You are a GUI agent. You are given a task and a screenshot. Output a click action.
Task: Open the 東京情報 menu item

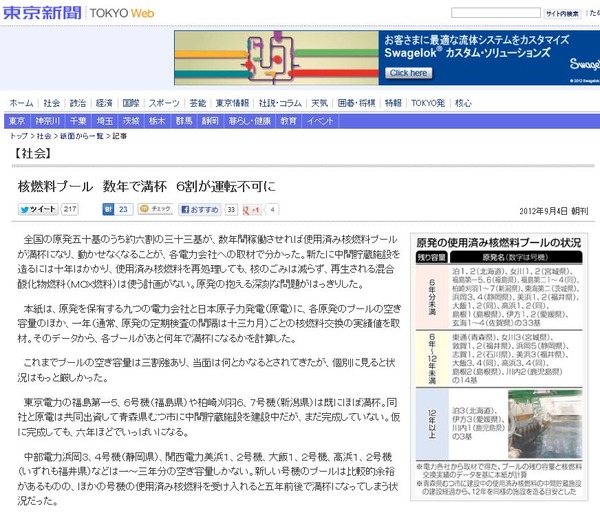tap(232, 103)
